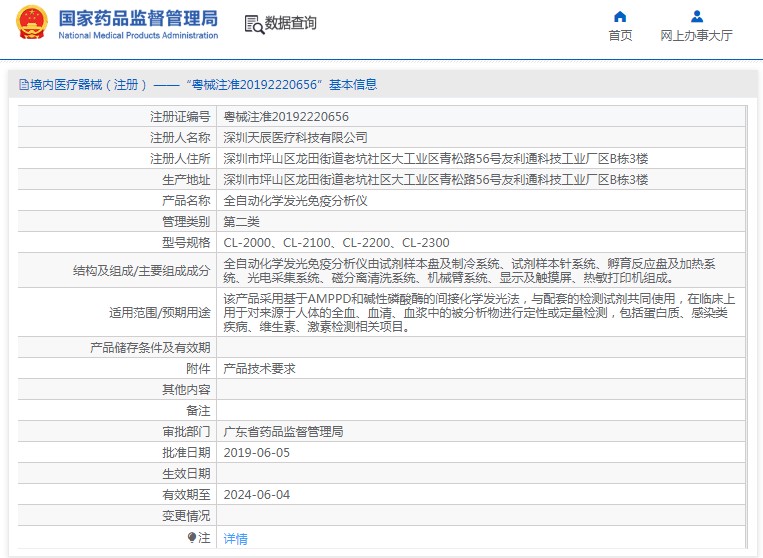This screenshot has width=763, height=558.
Task: Click 备注 row label
Action: coord(198,411)
